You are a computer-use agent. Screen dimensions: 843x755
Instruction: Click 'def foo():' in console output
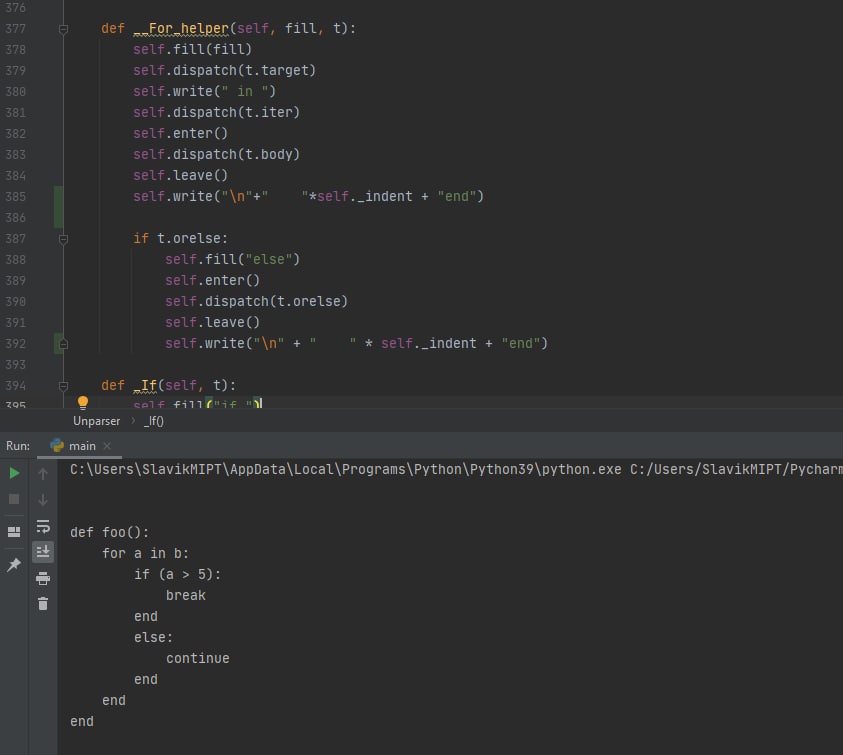[110, 532]
